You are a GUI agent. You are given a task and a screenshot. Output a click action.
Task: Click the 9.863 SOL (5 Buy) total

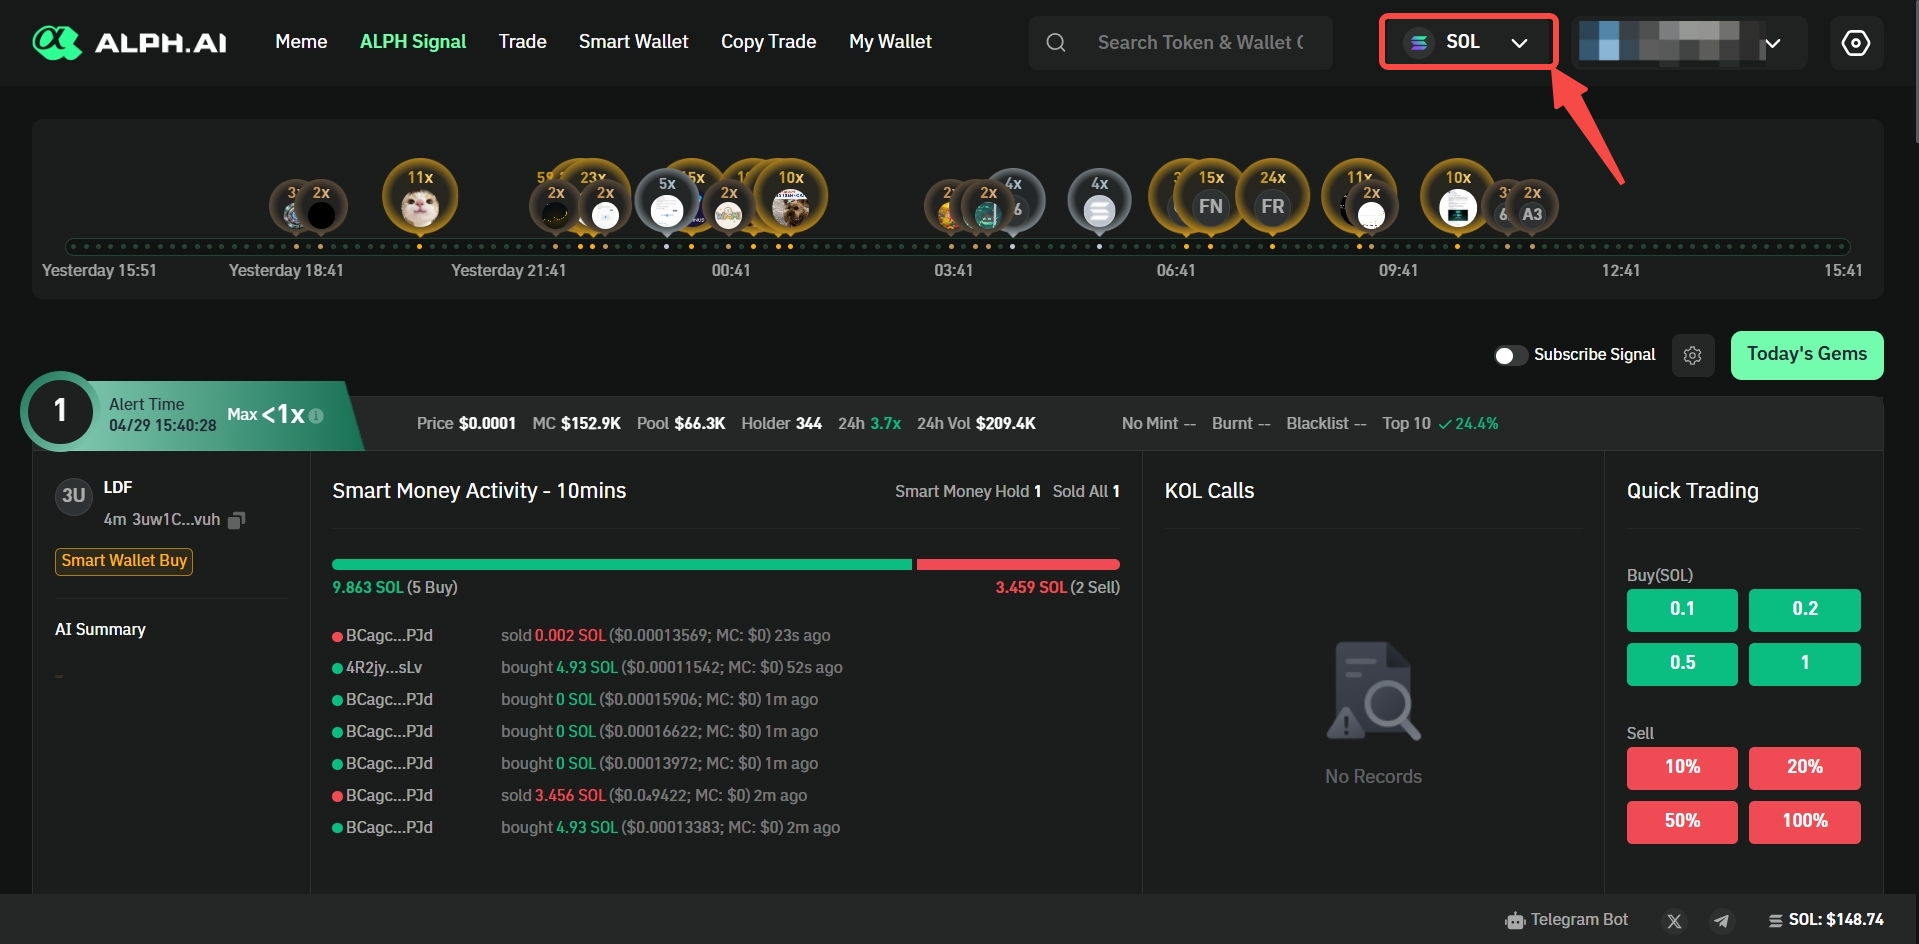pos(395,588)
